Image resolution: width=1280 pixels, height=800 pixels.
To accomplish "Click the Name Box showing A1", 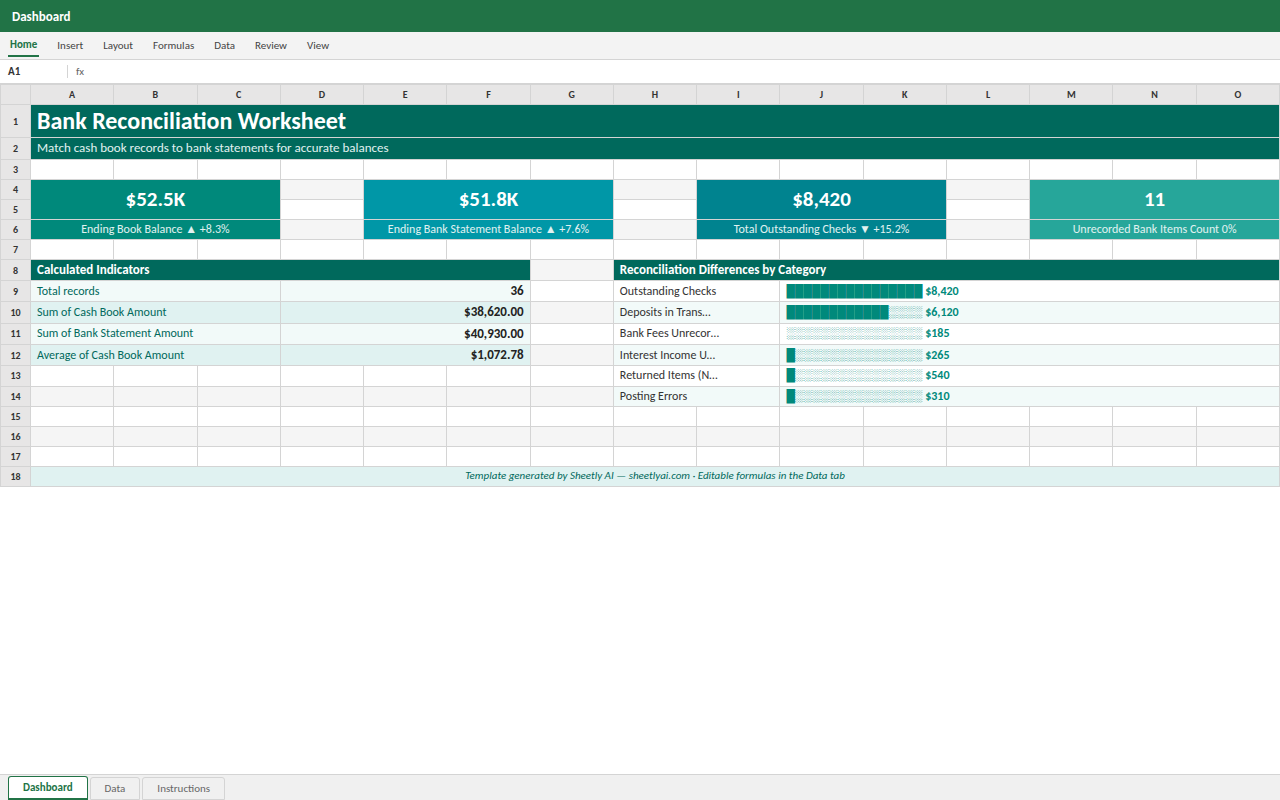I will [35, 72].
